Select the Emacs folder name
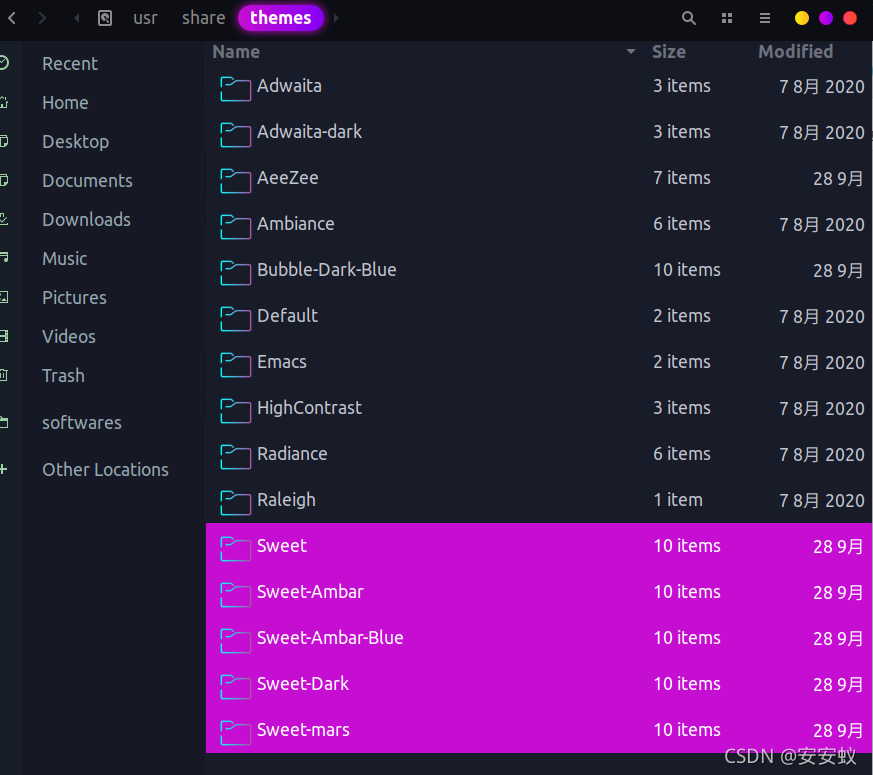873x775 pixels. point(282,362)
